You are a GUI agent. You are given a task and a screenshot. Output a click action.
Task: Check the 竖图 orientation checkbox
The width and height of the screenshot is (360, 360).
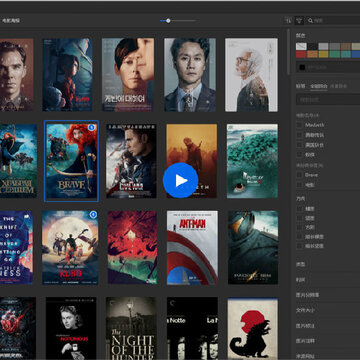[300, 218]
